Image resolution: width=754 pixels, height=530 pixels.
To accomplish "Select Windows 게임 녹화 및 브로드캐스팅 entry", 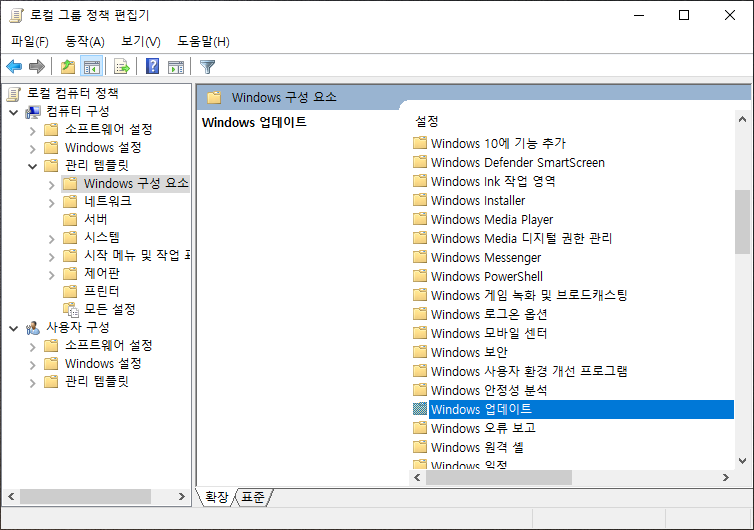I will point(529,295).
